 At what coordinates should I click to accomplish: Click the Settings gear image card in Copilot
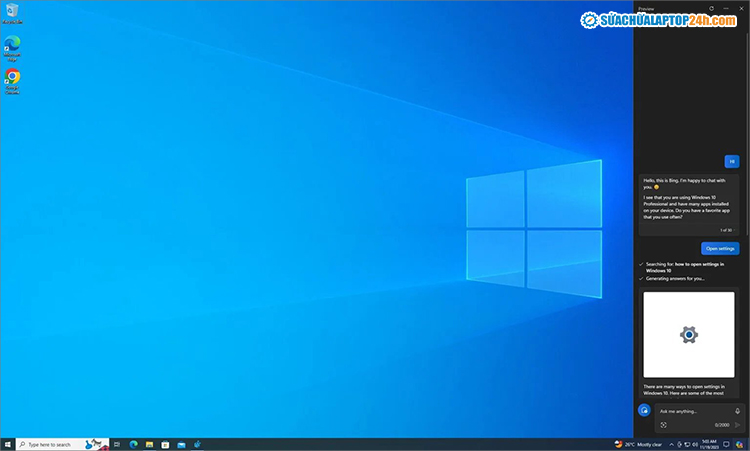click(x=689, y=334)
